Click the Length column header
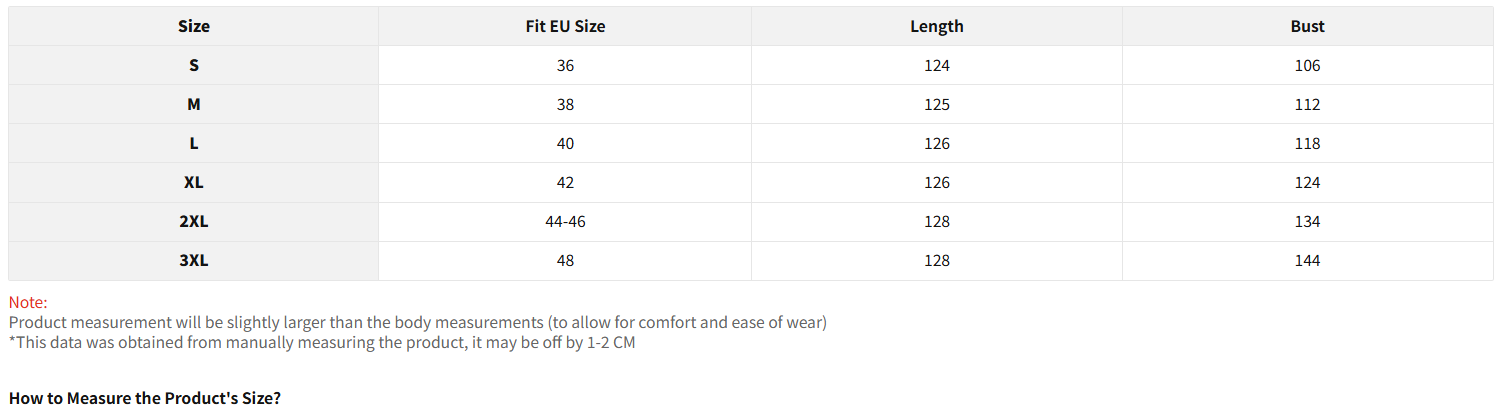The width and height of the screenshot is (1499, 415). (x=937, y=26)
